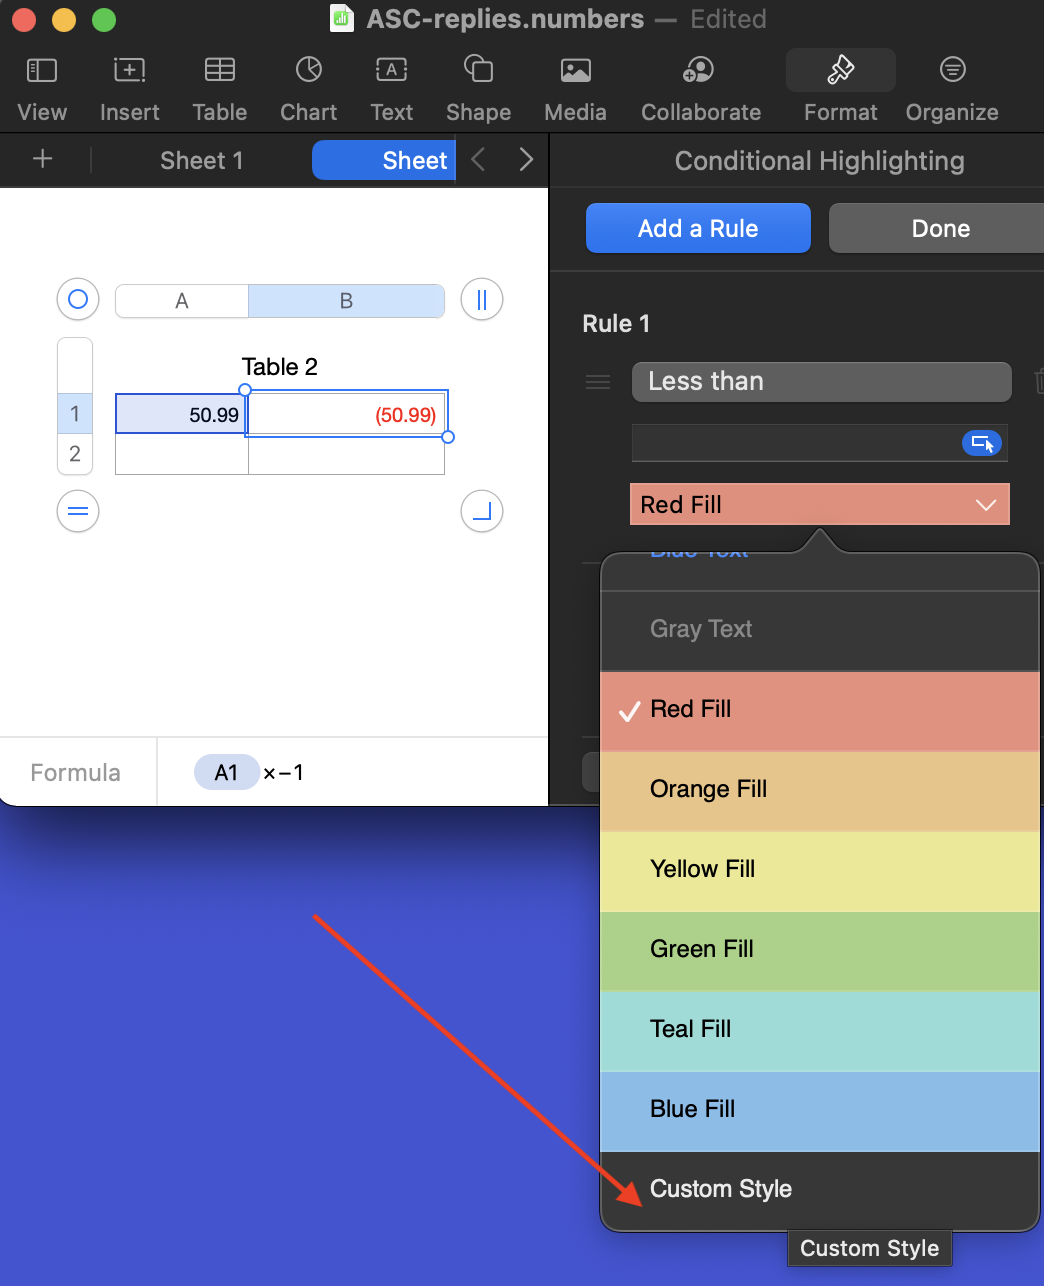Image resolution: width=1044 pixels, height=1286 pixels.
Task: Click the table select-all circle handle
Action: tap(78, 299)
